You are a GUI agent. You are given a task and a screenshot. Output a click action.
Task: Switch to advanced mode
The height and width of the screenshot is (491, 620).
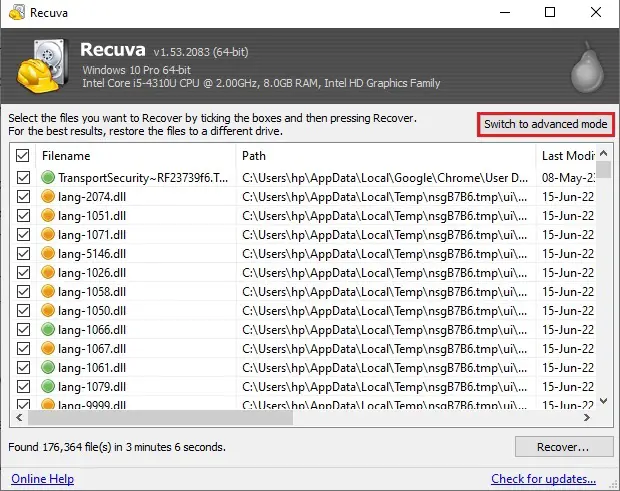[546, 124]
